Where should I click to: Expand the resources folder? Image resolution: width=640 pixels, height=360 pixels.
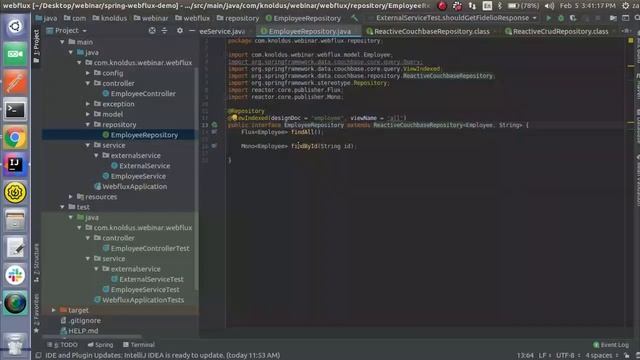click(71, 197)
